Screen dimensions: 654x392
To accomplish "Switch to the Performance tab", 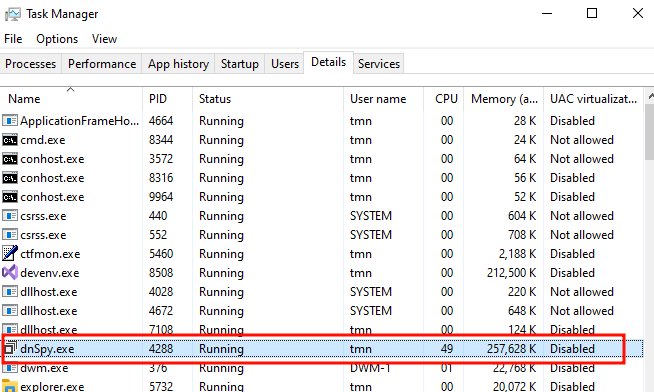I will click(x=102, y=64).
